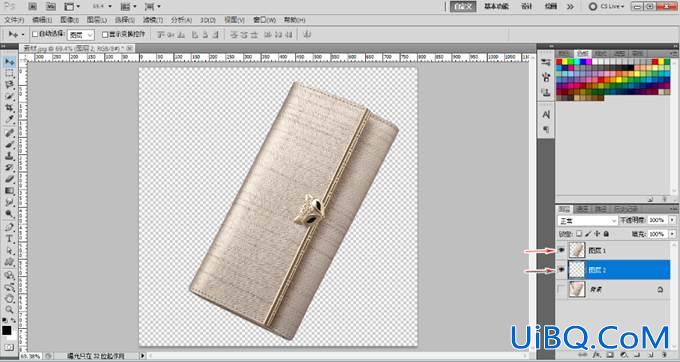Image resolution: width=680 pixels, height=362 pixels.
Task: Open the 文件(F) menu
Action: coord(14,20)
